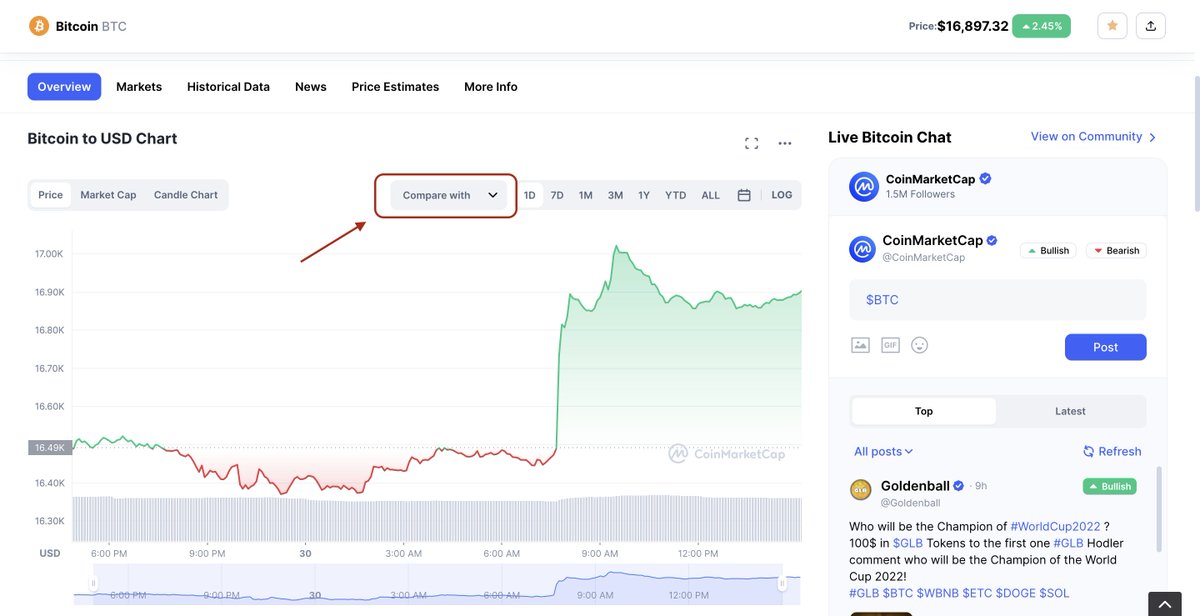Viewport: 1200px width, 616px height.
Task: Click the Refresh icon in chat
Action: click(1089, 452)
